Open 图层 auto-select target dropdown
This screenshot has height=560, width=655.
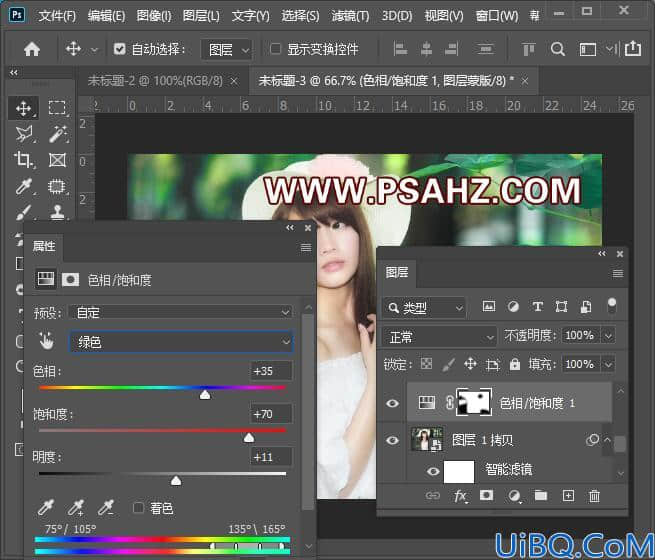tap(226, 50)
